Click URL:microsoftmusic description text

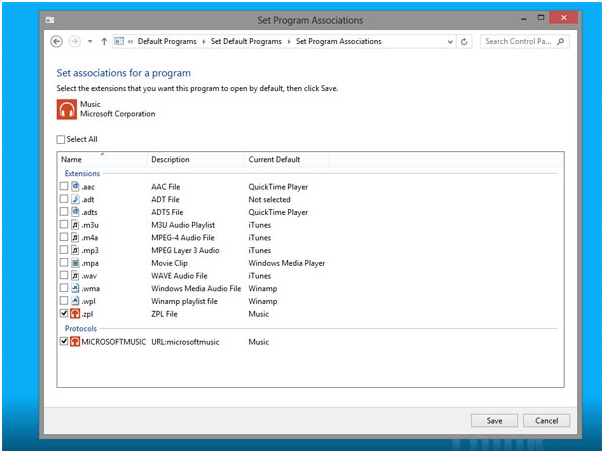[x=185, y=342]
